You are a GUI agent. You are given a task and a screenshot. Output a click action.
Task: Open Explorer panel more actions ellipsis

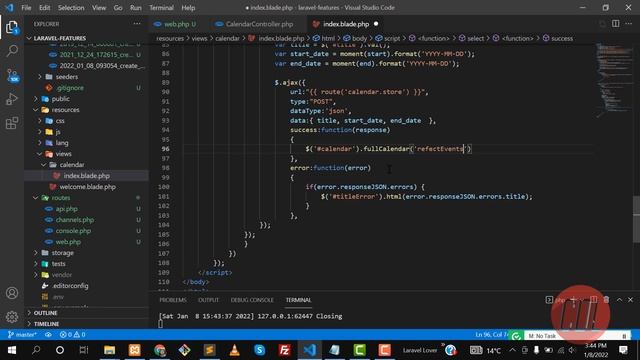[x=137, y=24]
